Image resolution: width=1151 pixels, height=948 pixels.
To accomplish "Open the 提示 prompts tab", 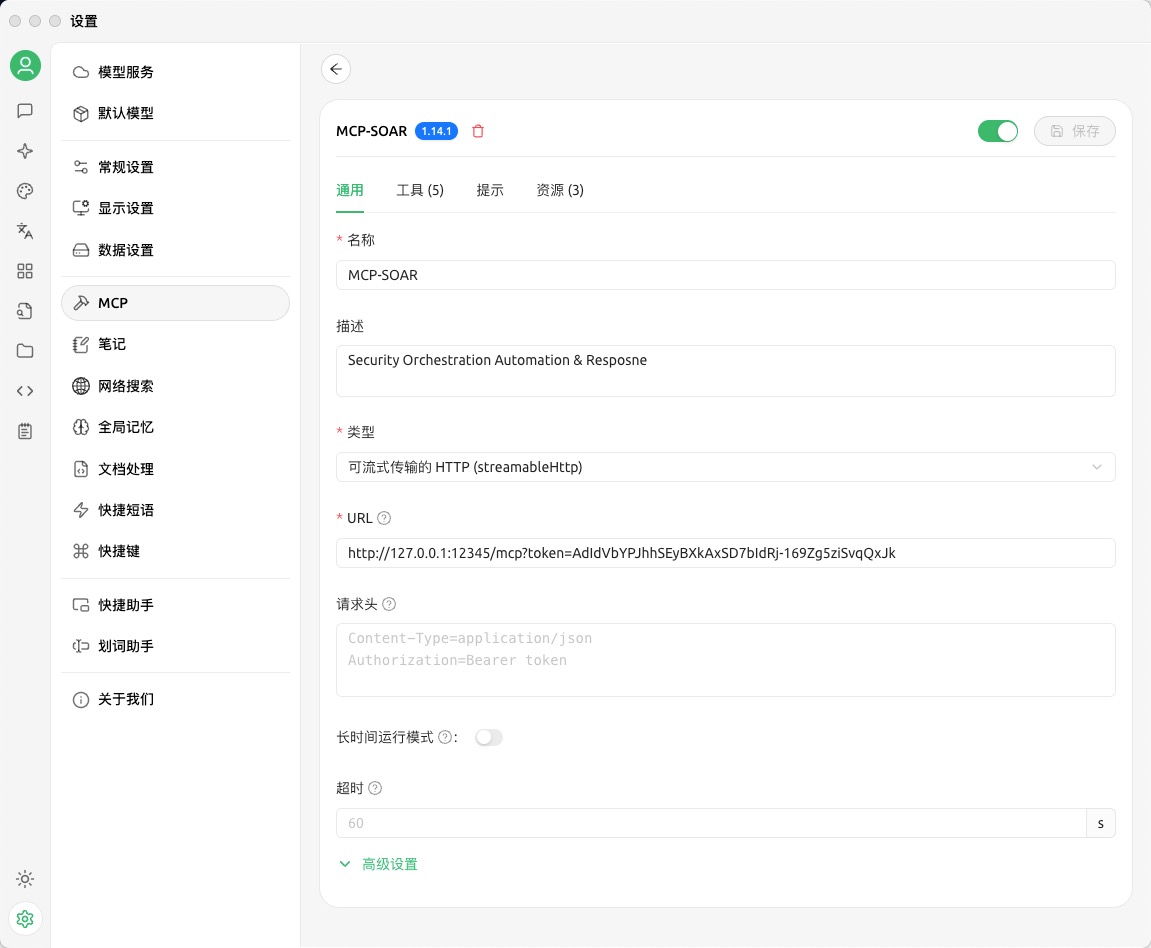I will (x=490, y=190).
